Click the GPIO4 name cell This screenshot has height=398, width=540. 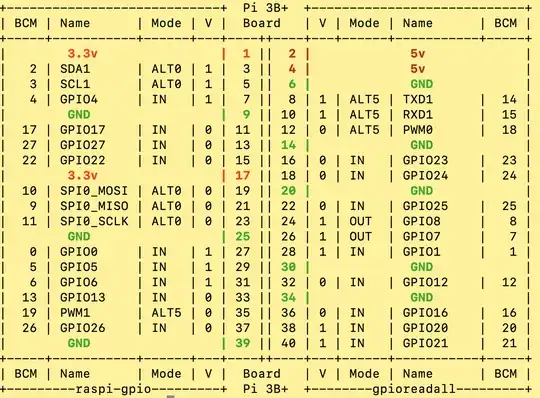[x=79, y=100]
